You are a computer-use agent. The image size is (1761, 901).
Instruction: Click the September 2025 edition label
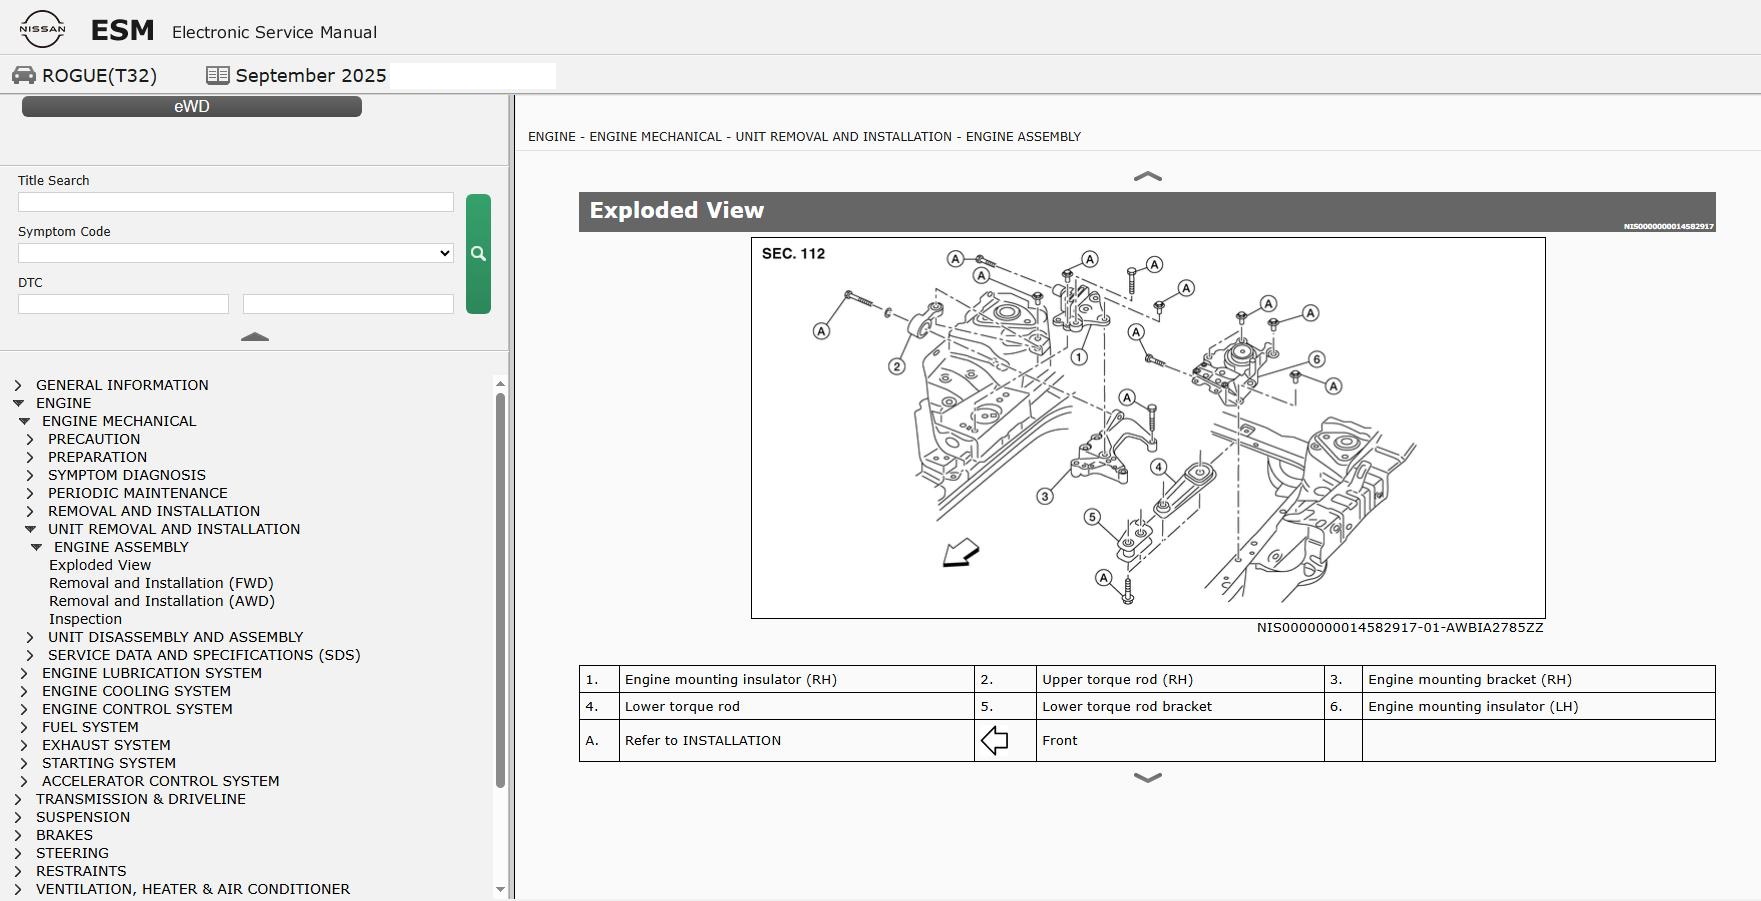[x=311, y=76]
